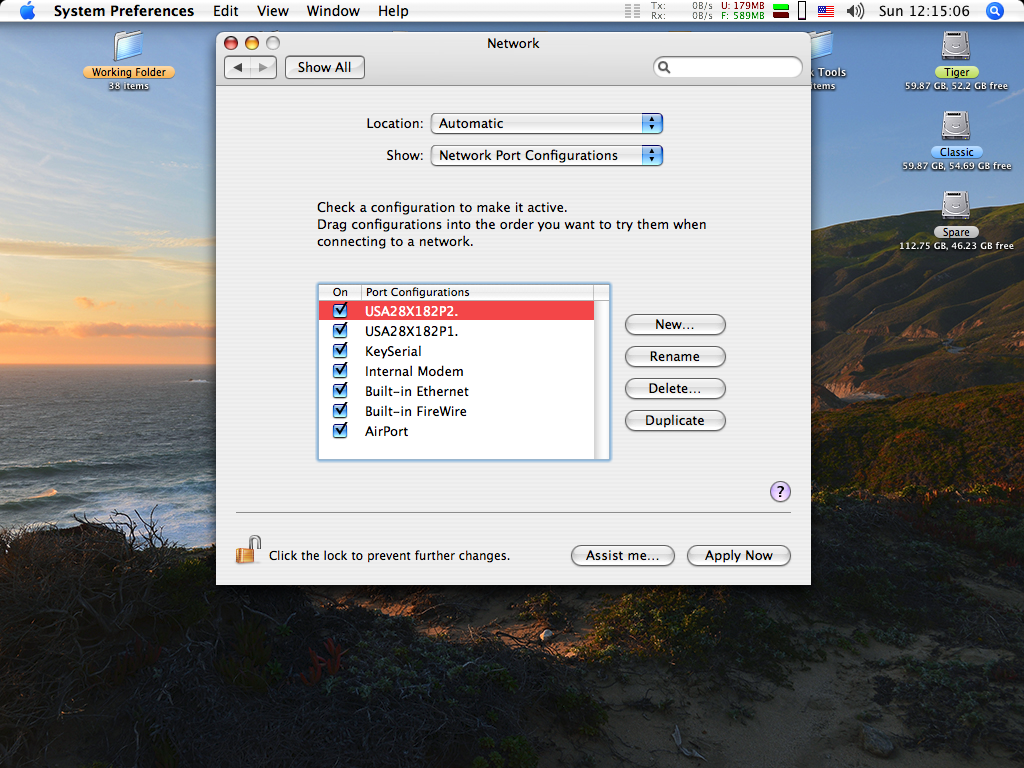Open the Apple menu
Screen dimensions: 1024x768
[x=27, y=11]
